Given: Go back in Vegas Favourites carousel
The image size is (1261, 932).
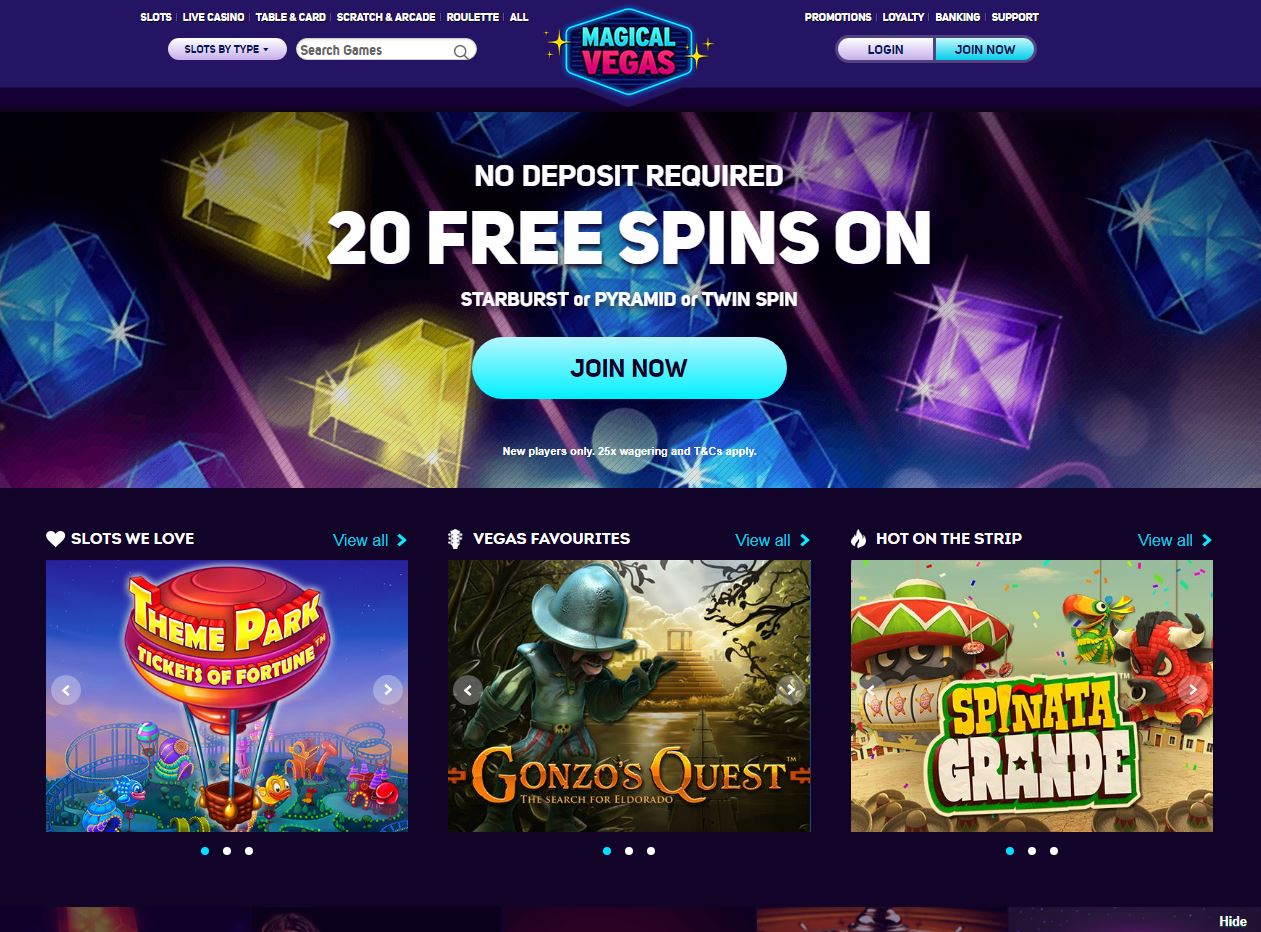Looking at the screenshot, I should (x=468, y=690).
